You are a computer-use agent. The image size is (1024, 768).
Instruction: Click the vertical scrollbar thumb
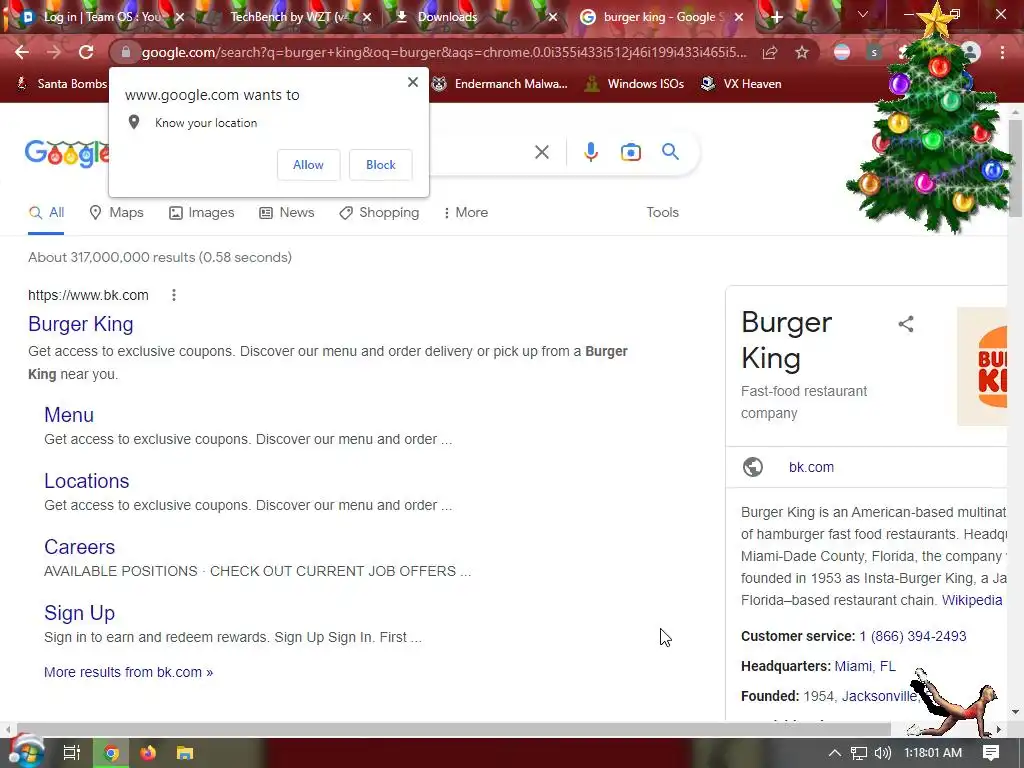tap(1015, 167)
